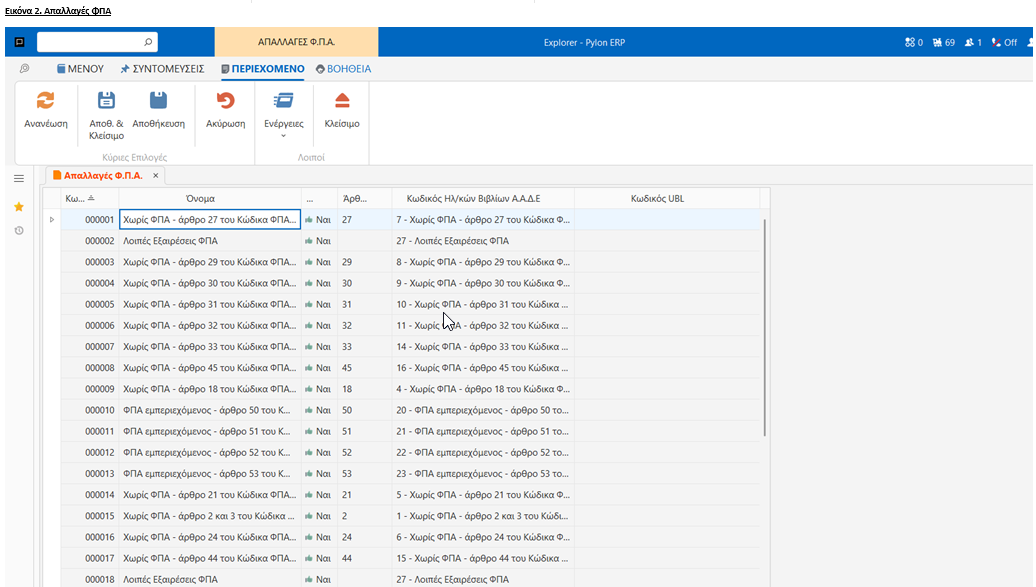Open the history clock icon in sidebar

point(18,231)
